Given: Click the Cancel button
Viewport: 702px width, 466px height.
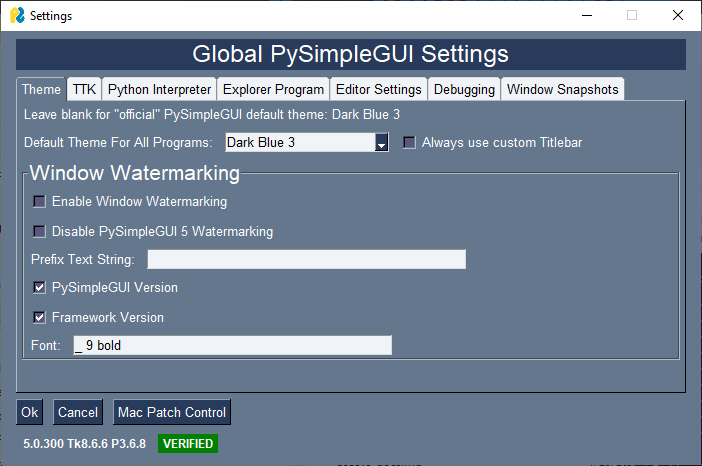Looking at the screenshot, I should (78, 412).
